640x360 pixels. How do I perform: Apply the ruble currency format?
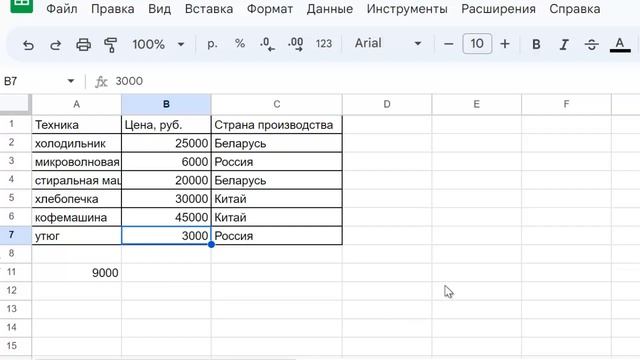tap(212, 44)
